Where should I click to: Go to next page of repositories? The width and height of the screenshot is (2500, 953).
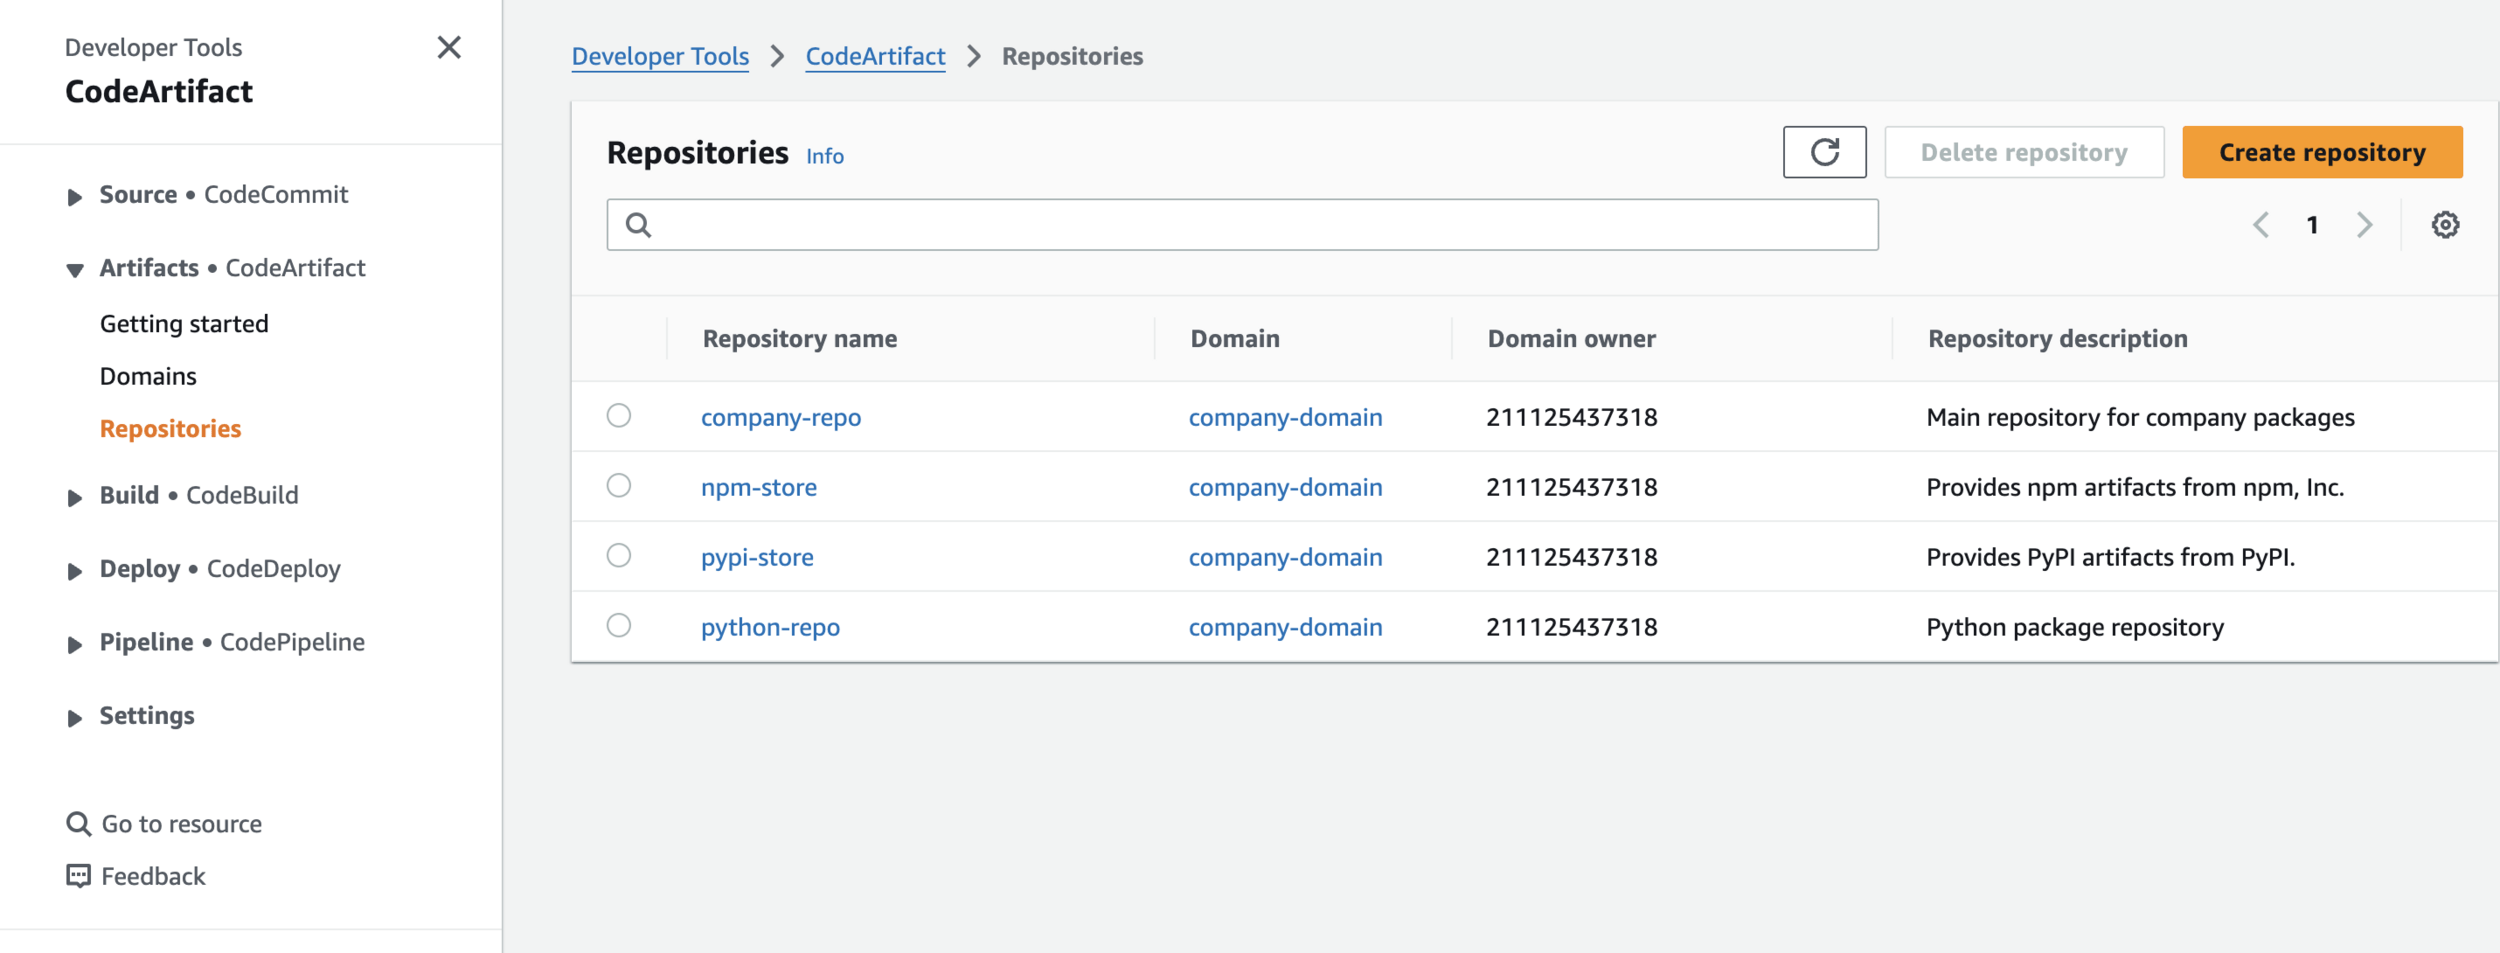[x=2364, y=225]
